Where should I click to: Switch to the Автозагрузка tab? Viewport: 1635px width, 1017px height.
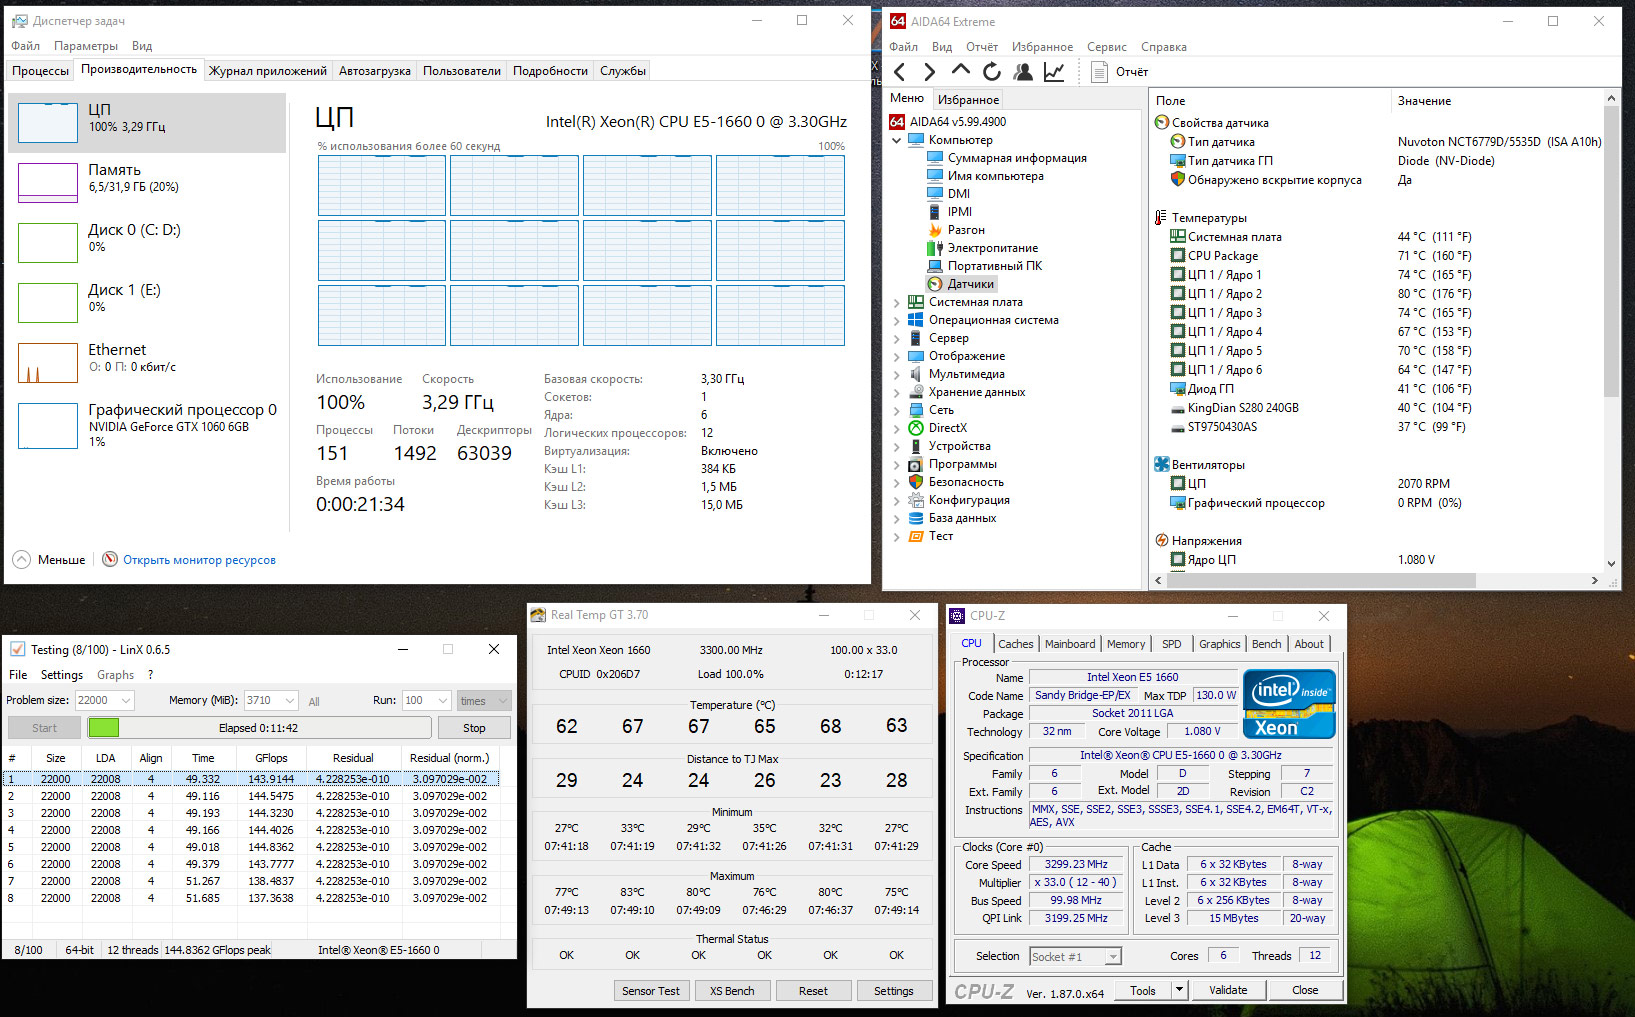click(x=375, y=71)
